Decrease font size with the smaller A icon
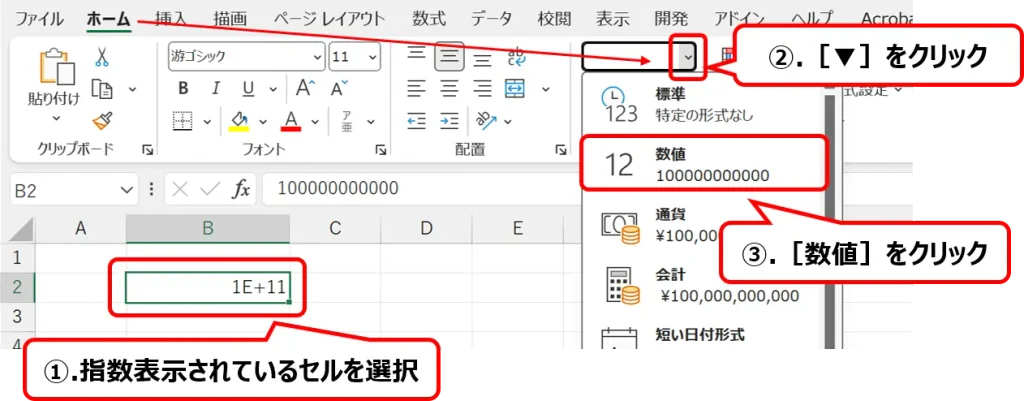 (x=339, y=88)
